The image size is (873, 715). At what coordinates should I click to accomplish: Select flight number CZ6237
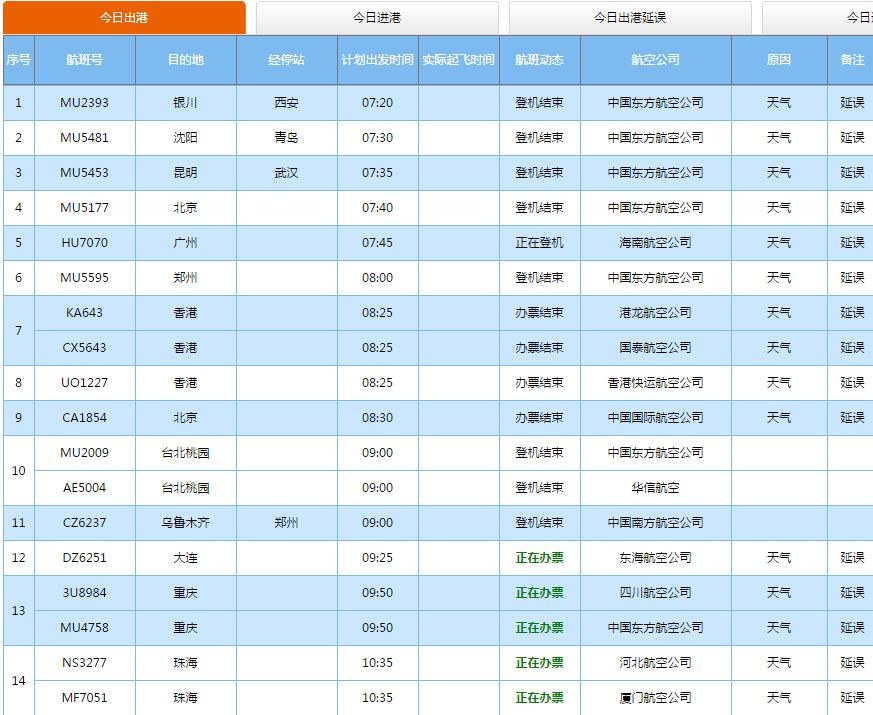tap(85, 523)
